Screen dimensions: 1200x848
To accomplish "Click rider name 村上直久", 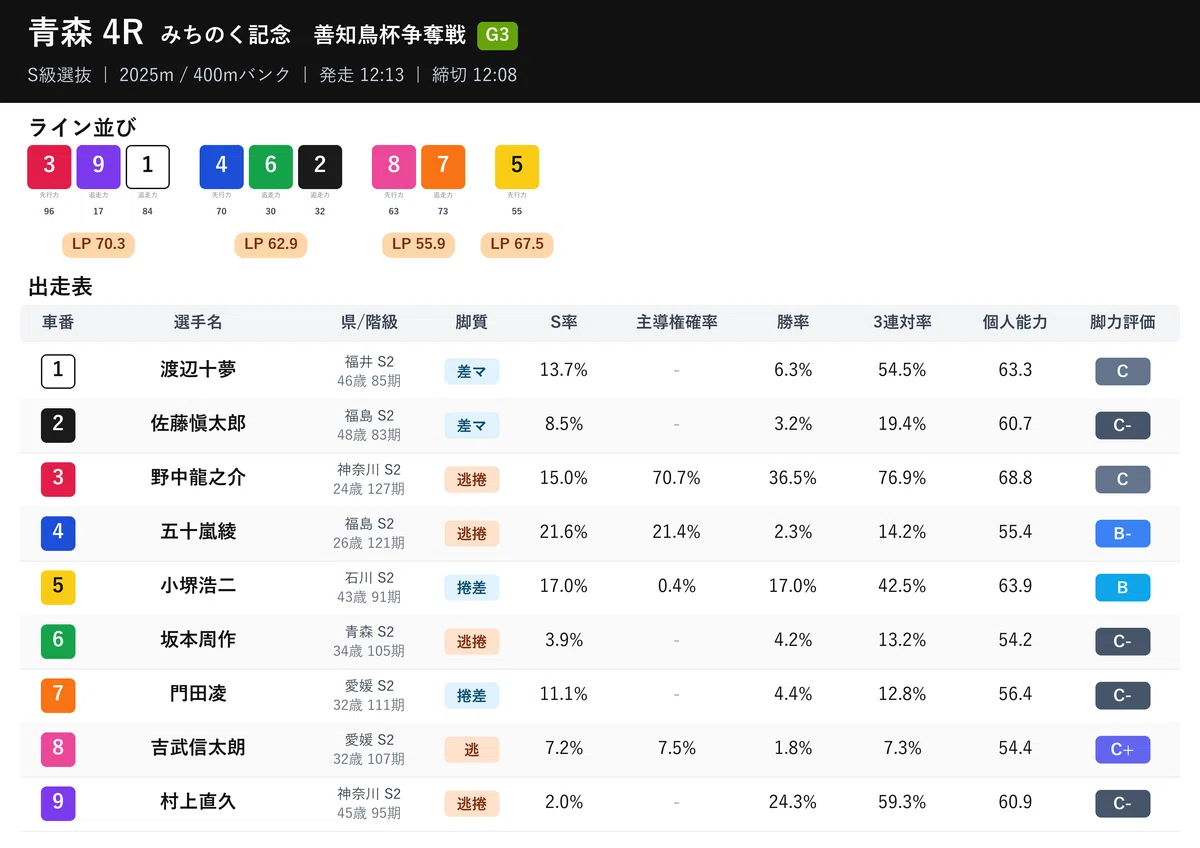I will 198,802.
